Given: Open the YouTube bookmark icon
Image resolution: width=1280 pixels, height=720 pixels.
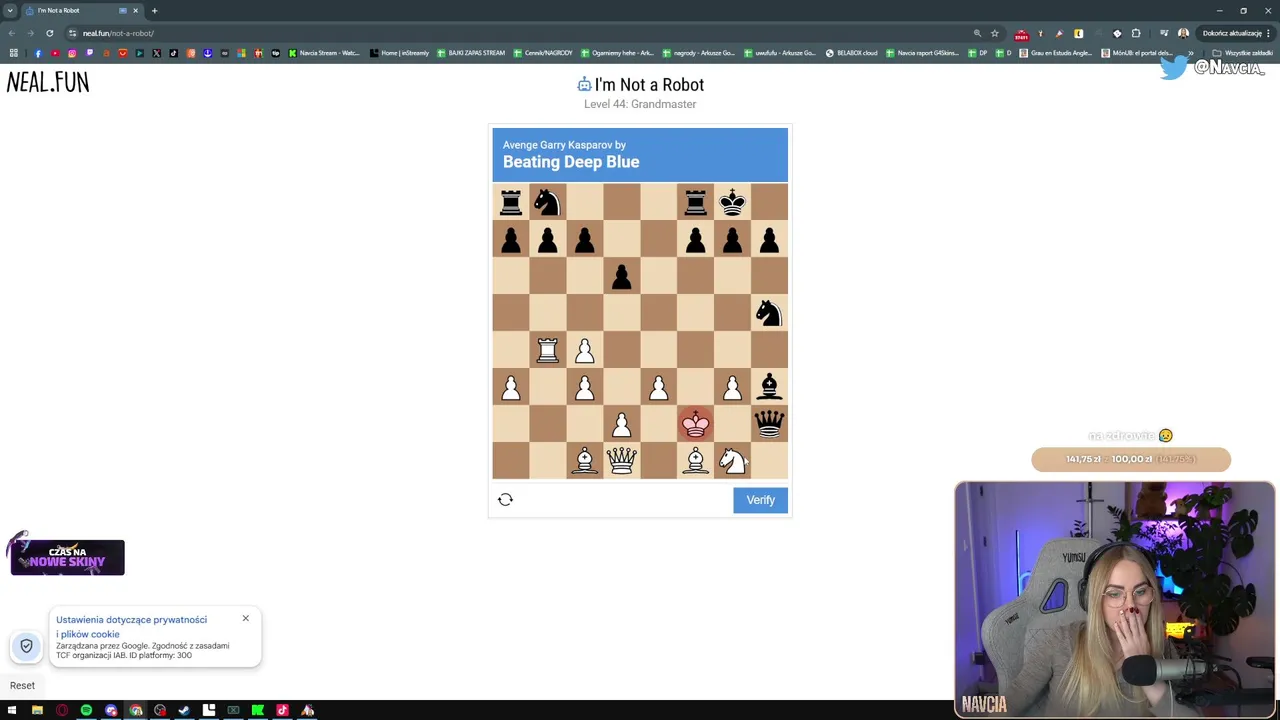Looking at the screenshot, I should [x=55, y=53].
